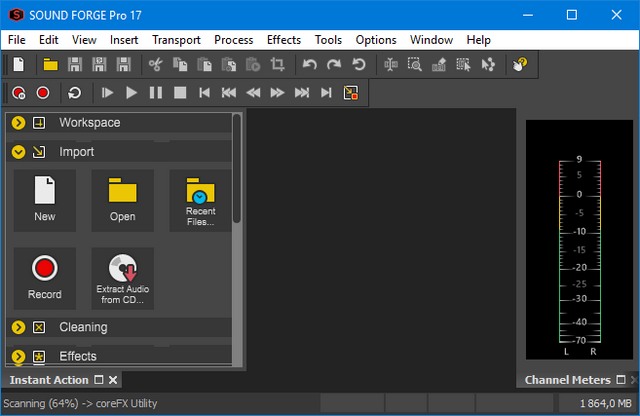Image resolution: width=640 pixels, height=416 pixels.
Task: Click the Undo arrow icon
Action: click(310, 65)
